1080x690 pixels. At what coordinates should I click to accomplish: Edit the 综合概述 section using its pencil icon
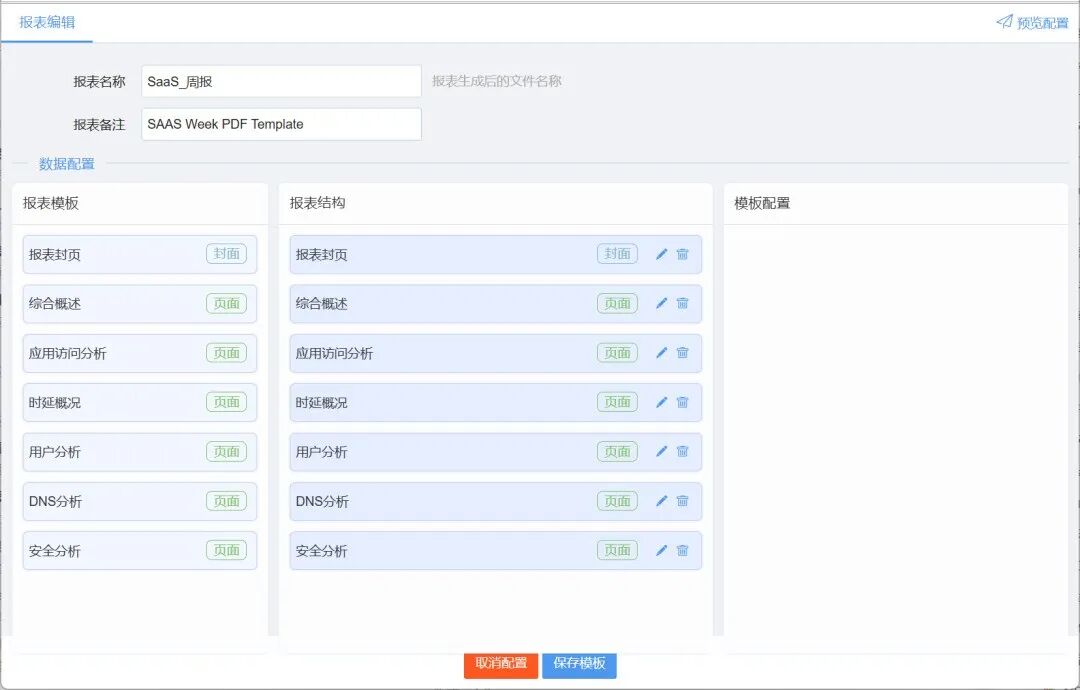(661, 303)
